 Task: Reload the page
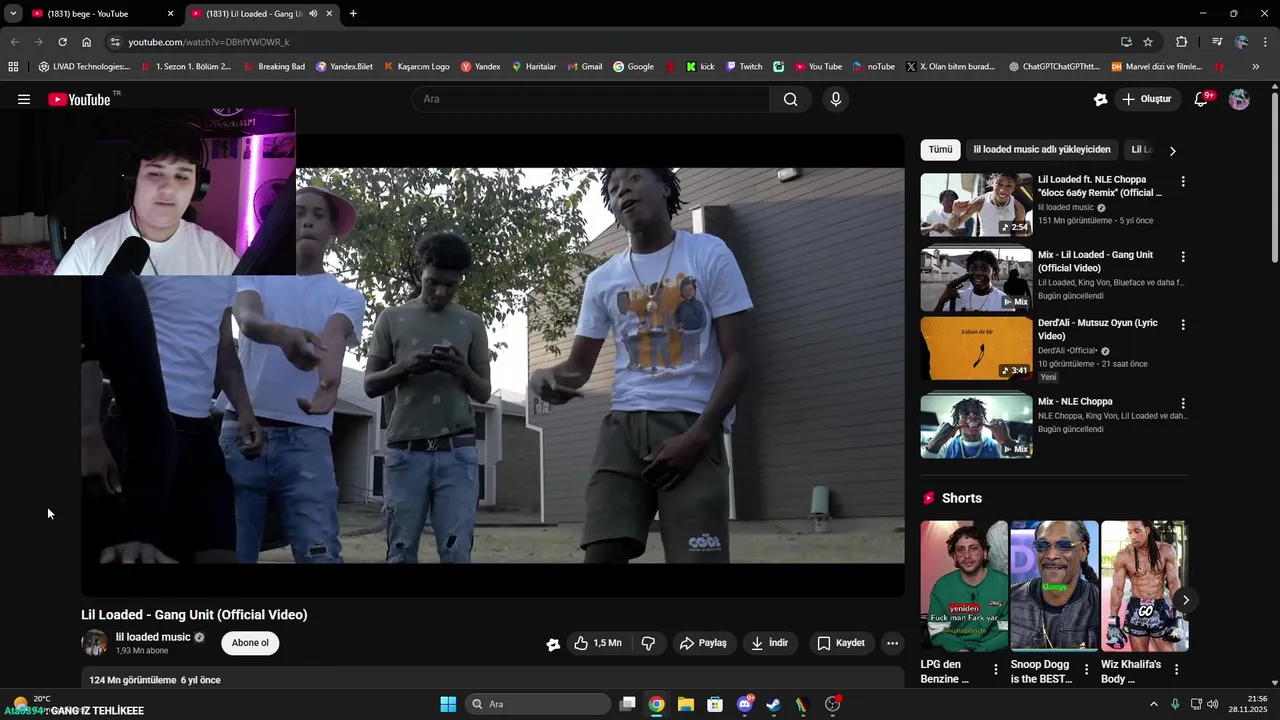click(x=62, y=42)
